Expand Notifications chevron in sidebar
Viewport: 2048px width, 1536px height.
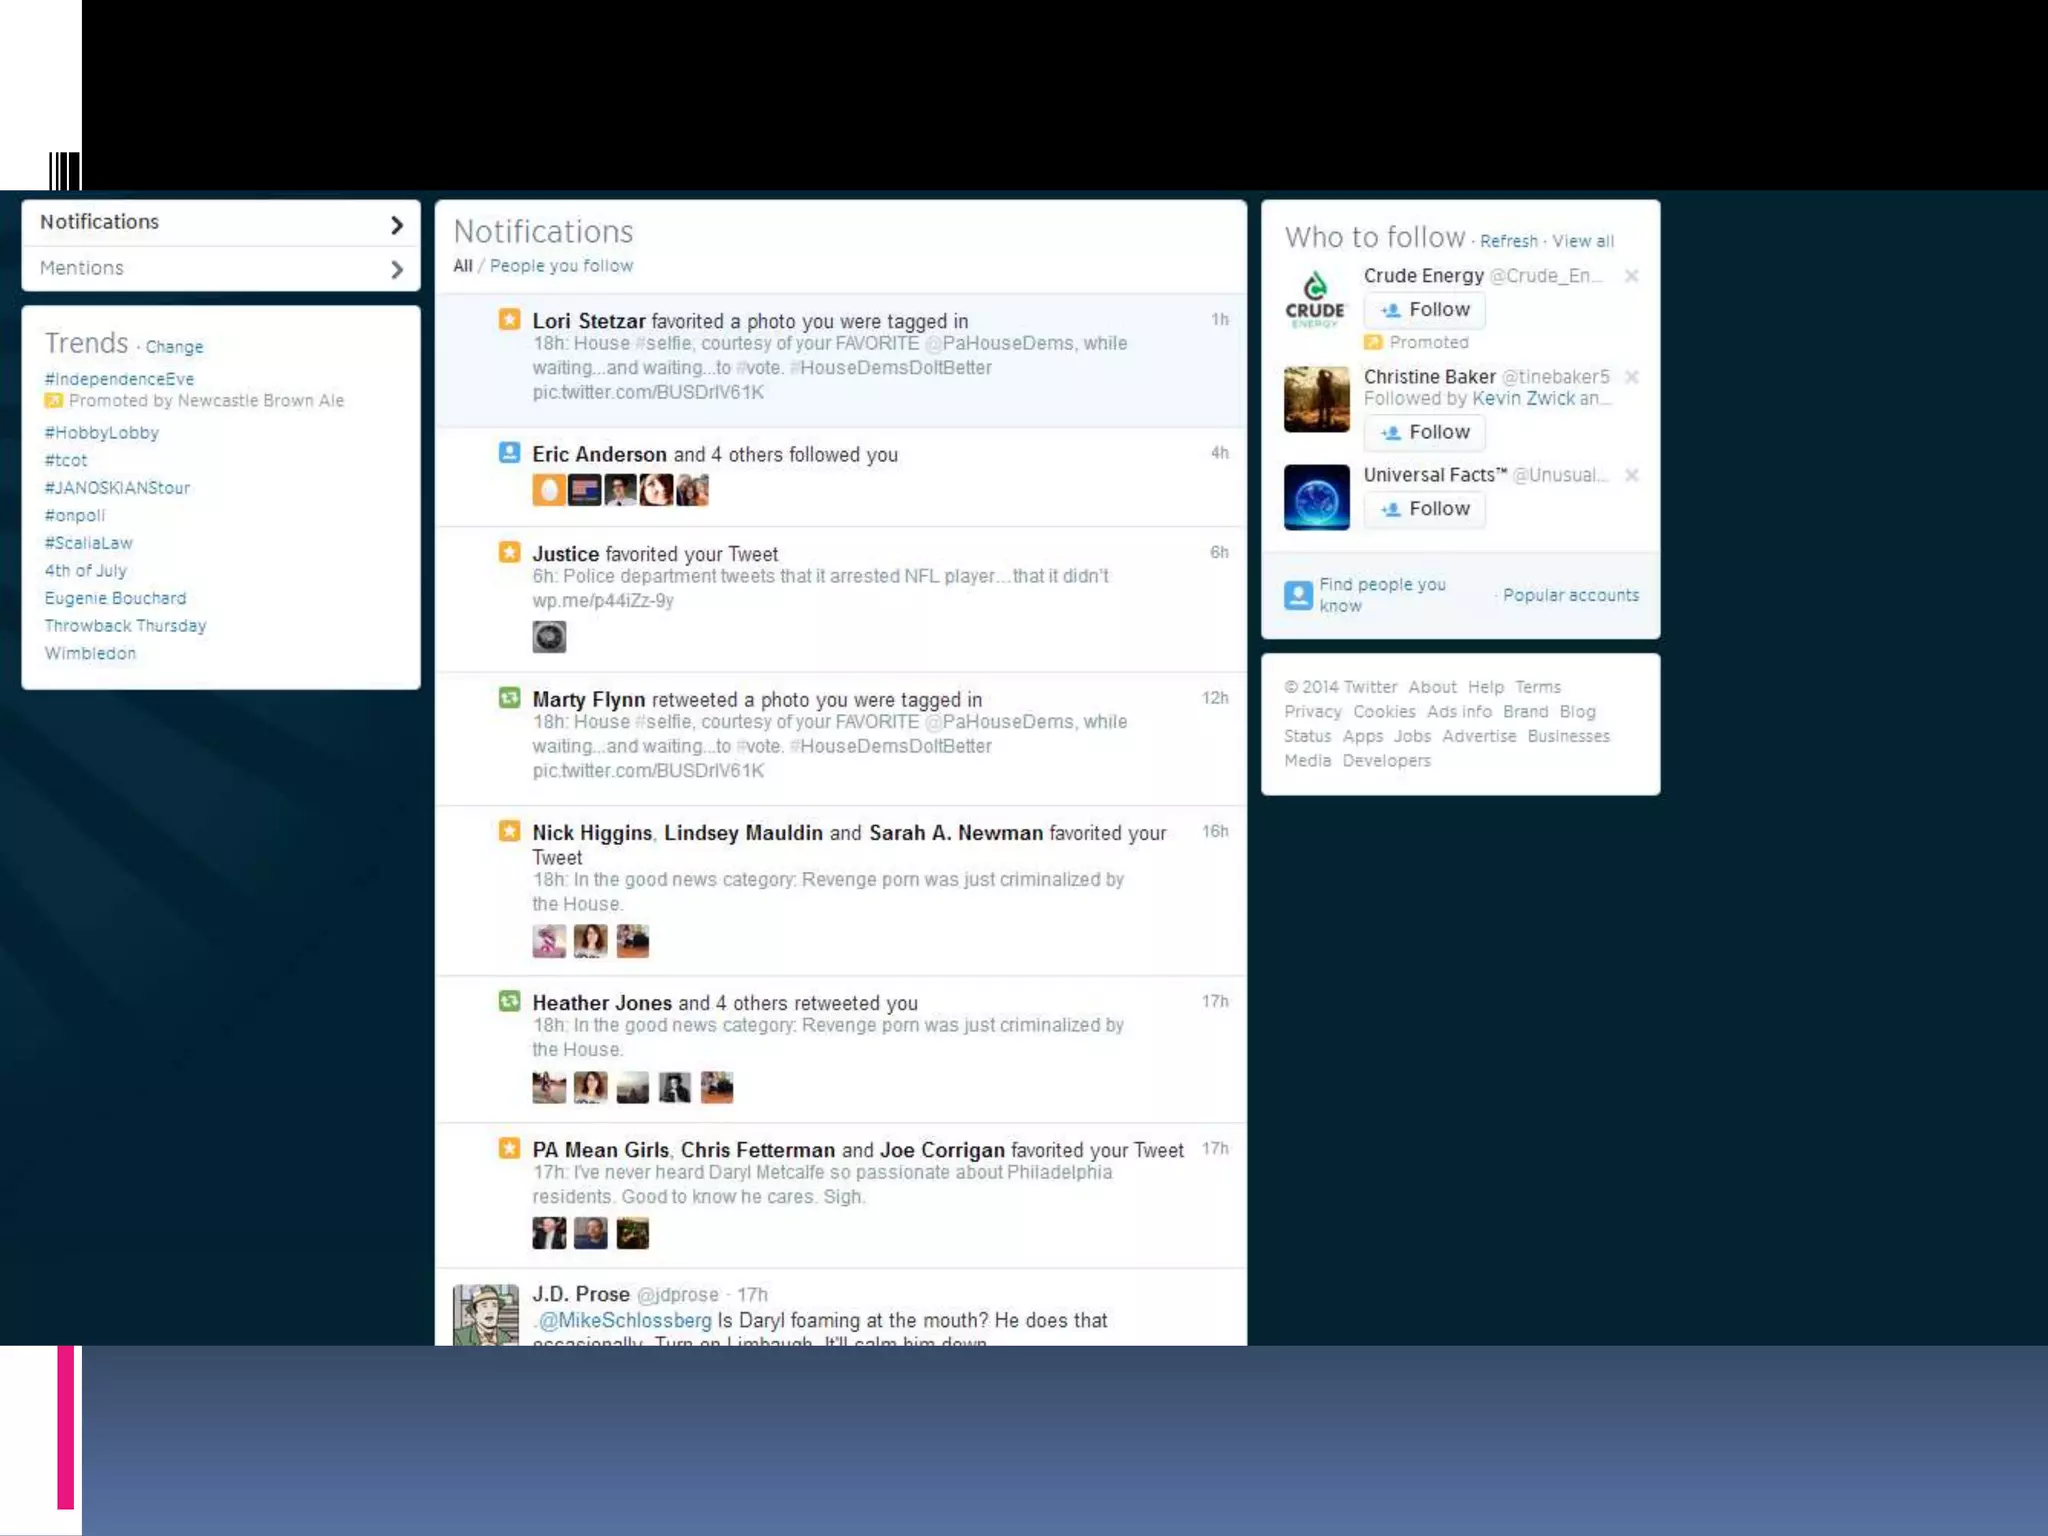tap(397, 225)
